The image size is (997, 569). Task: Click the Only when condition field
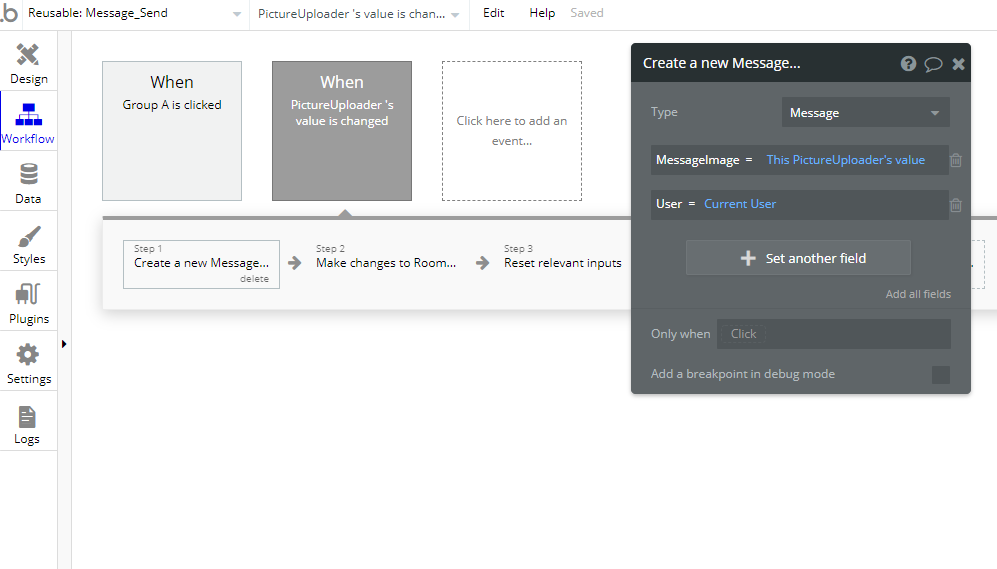pyautogui.click(x=834, y=334)
